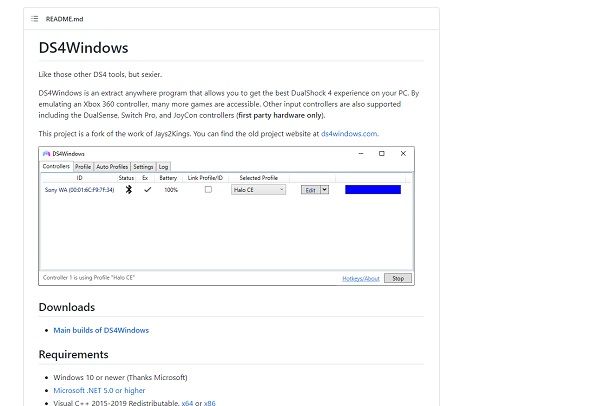610x406 pixels.
Task: Open the Halo CE selected profile dropdown
Action: (258, 190)
